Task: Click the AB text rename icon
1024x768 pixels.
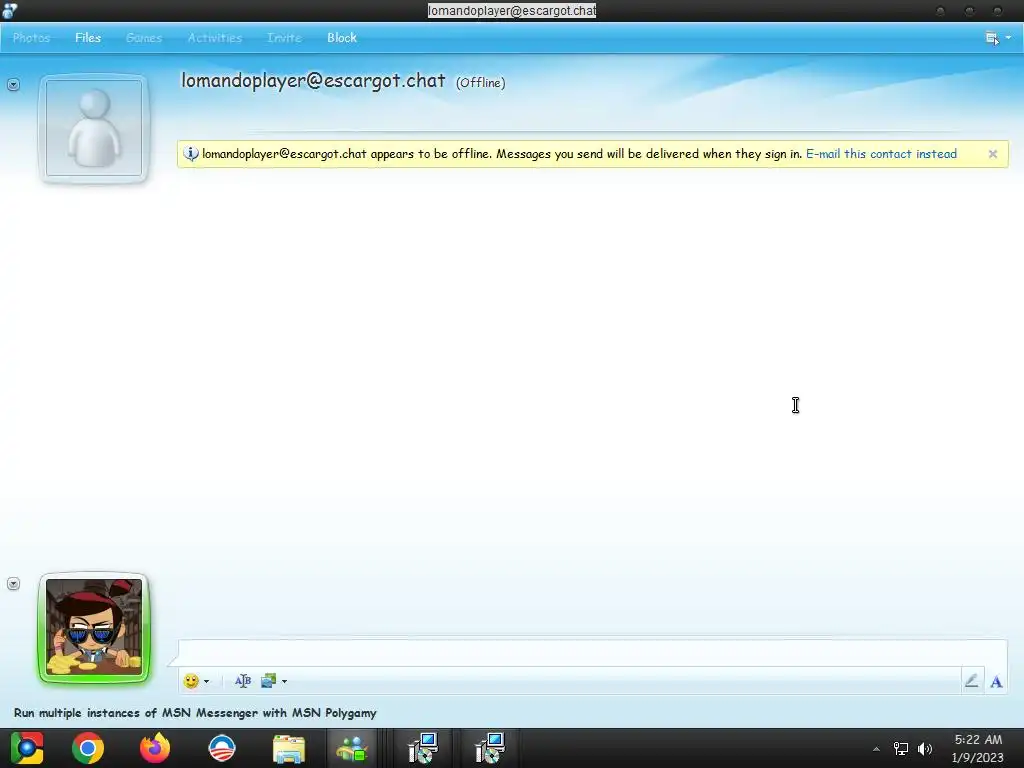Action: (243, 681)
